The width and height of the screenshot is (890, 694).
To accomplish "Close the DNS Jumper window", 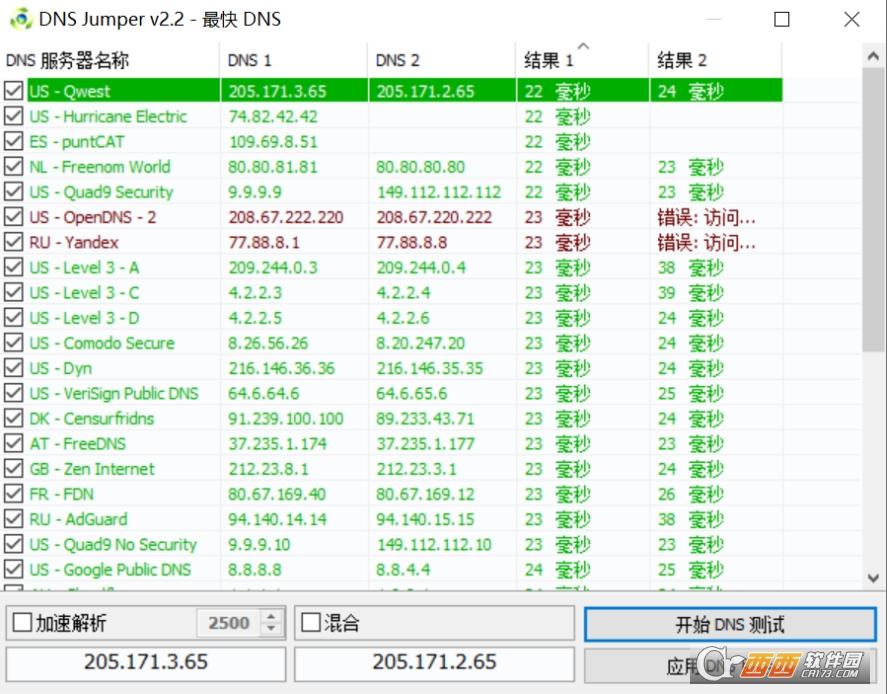I will (851, 19).
